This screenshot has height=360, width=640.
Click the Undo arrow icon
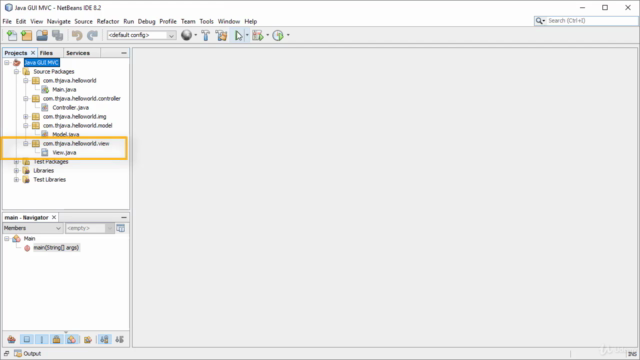[x=77, y=36]
